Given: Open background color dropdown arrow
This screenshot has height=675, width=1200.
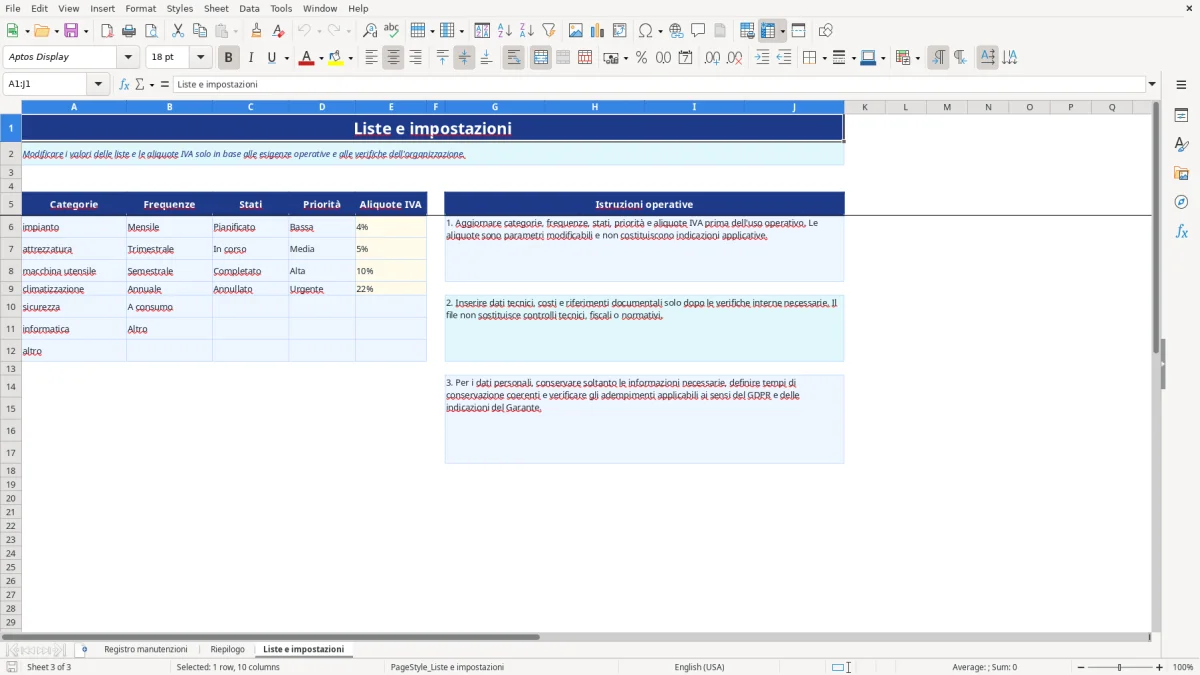Looking at the screenshot, I should 350,58.
